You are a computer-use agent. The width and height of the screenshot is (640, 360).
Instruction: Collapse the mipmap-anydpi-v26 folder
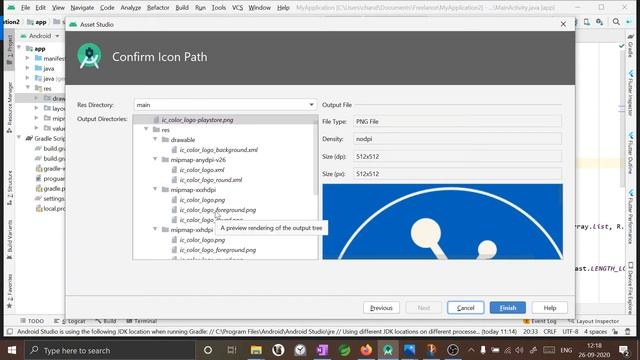pyautogui.click(x=155, y=160)
